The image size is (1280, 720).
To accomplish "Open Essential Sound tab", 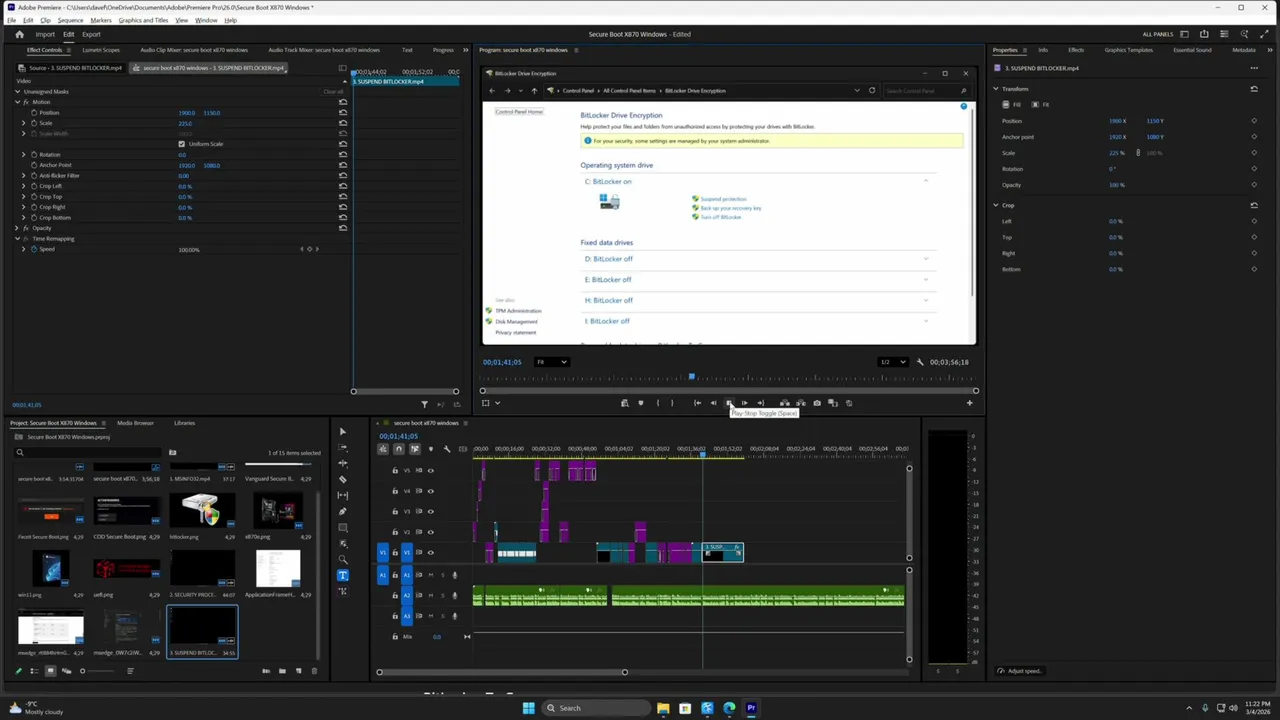I will (x=1192, y=50).
